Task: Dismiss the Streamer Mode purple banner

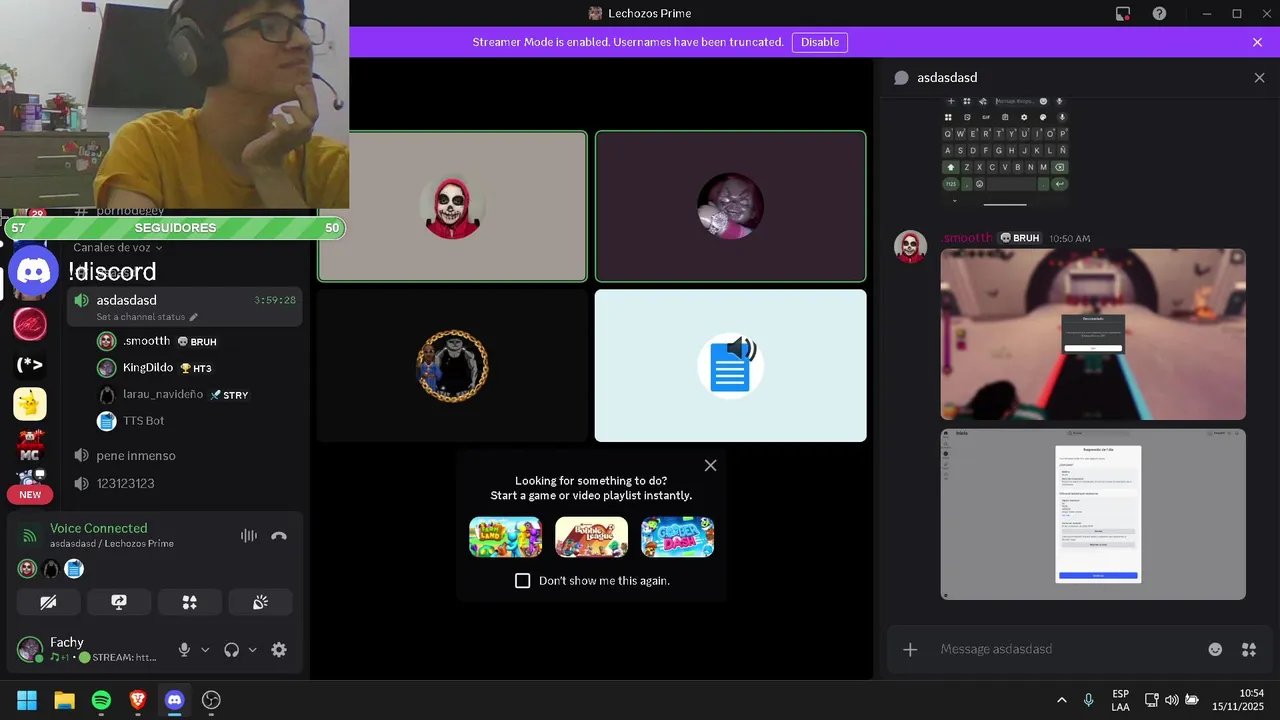Action: (1257, 42)
